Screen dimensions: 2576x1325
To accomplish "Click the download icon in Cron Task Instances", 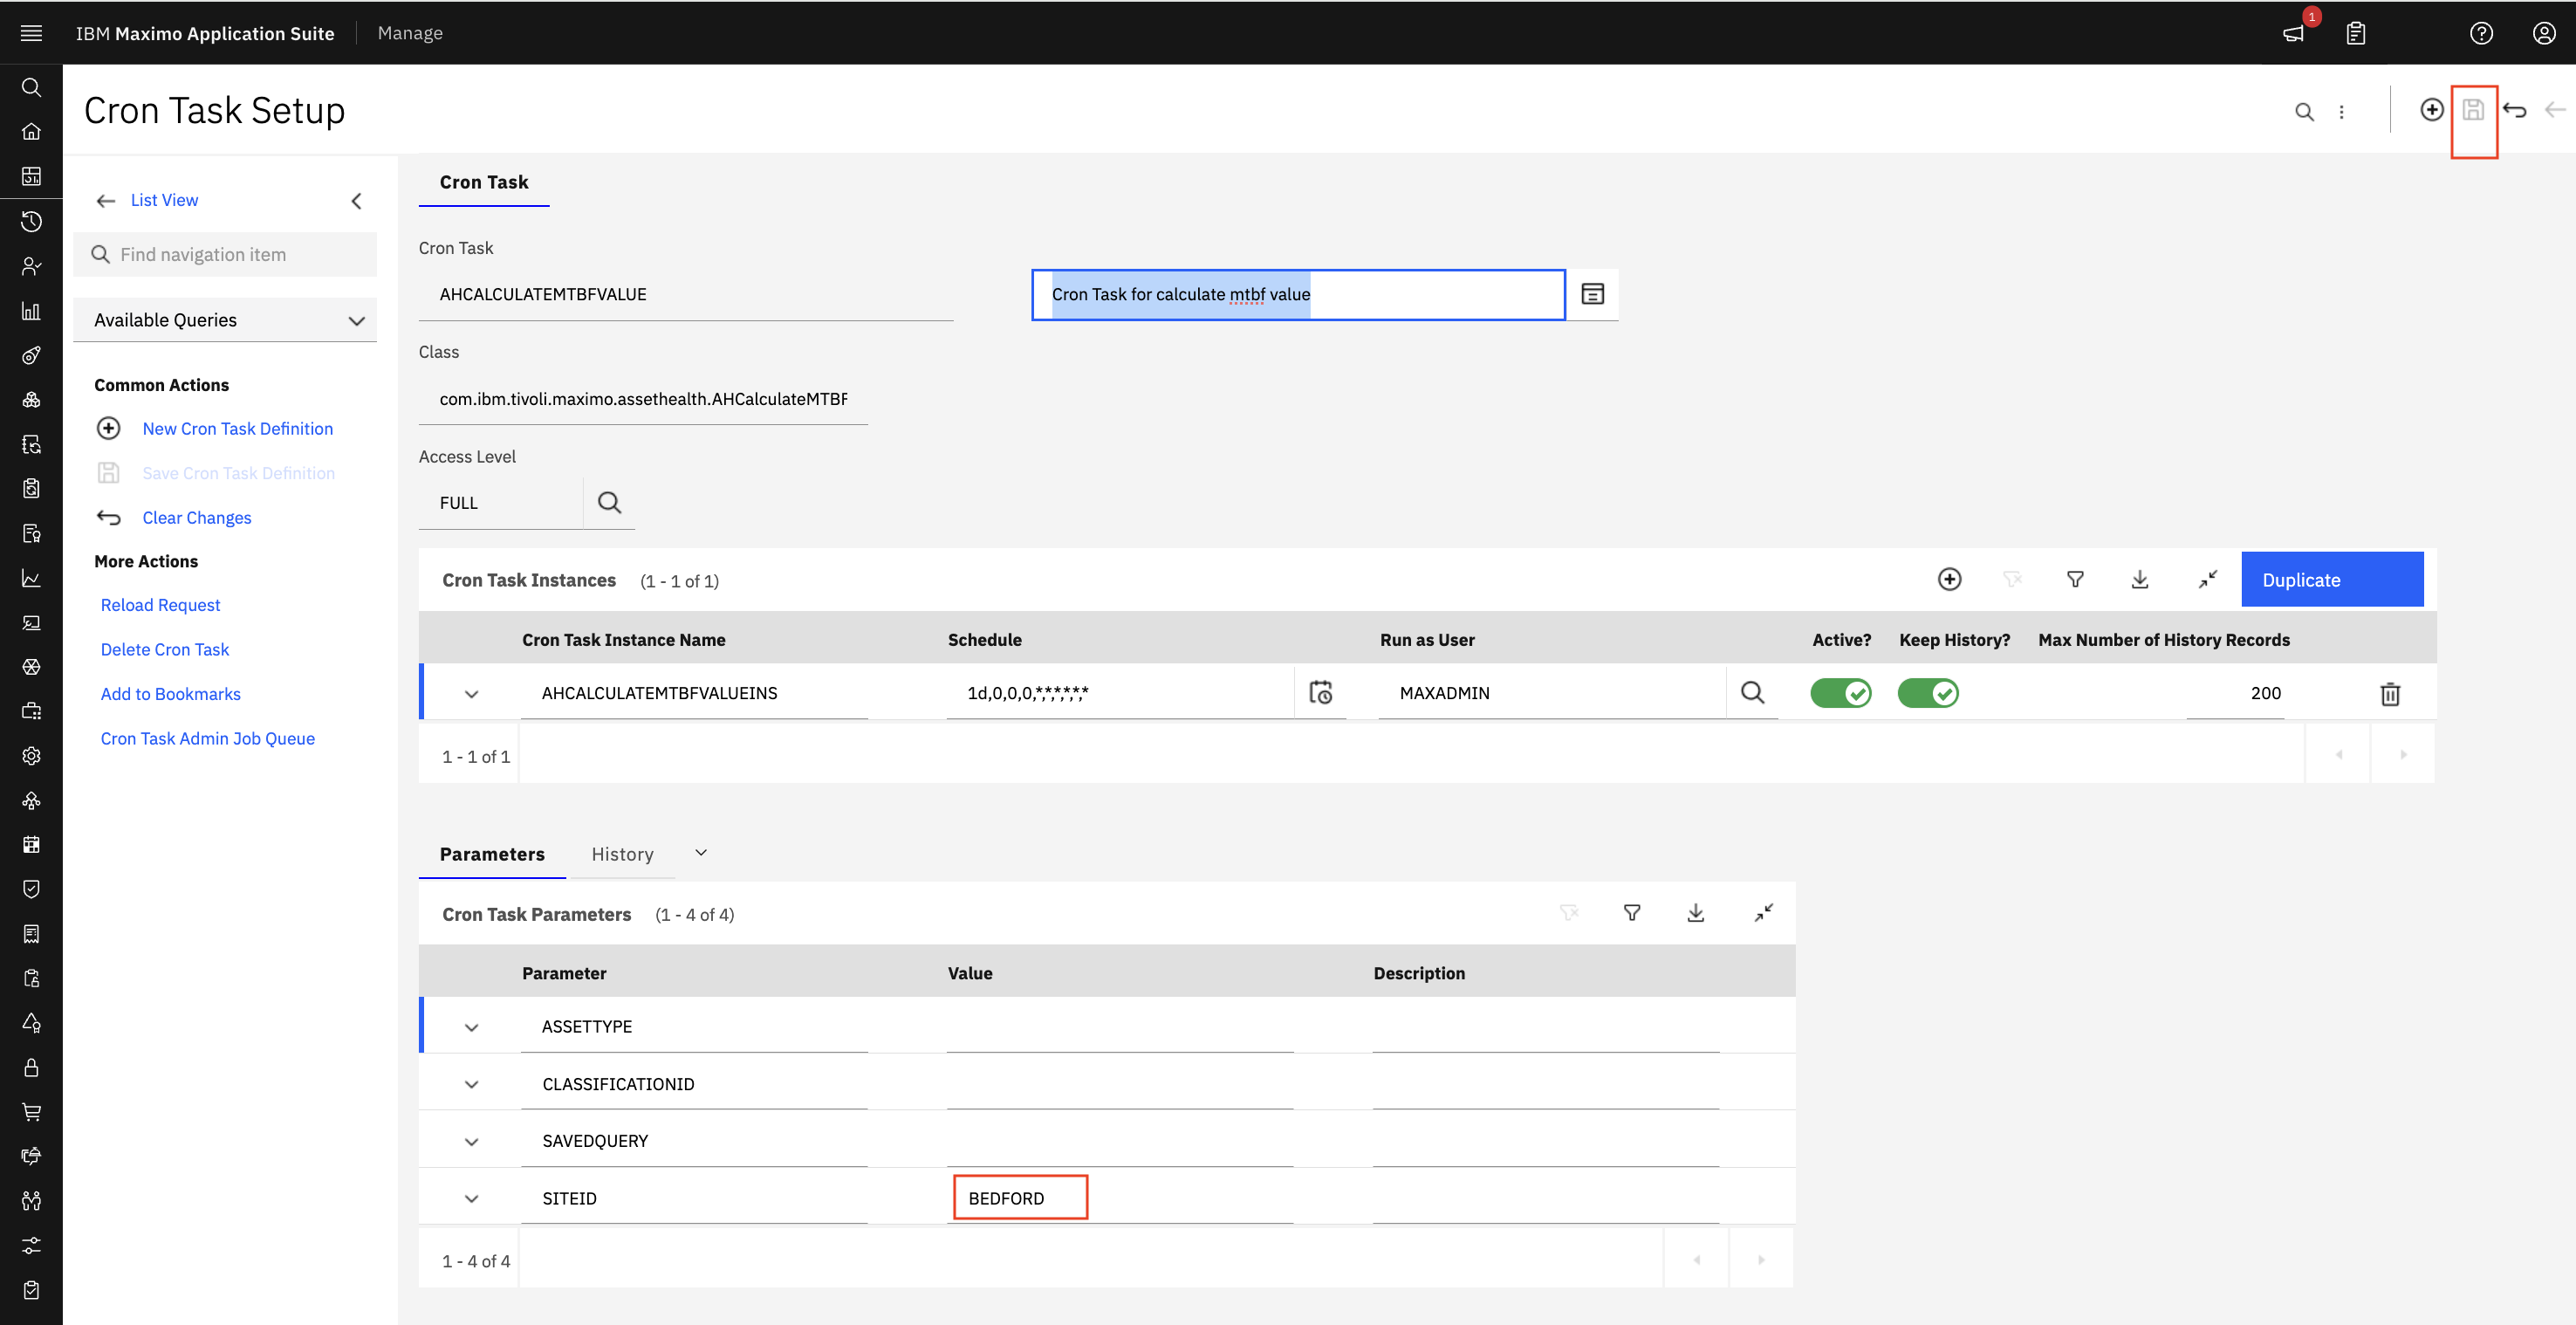I will [2141, 580].
